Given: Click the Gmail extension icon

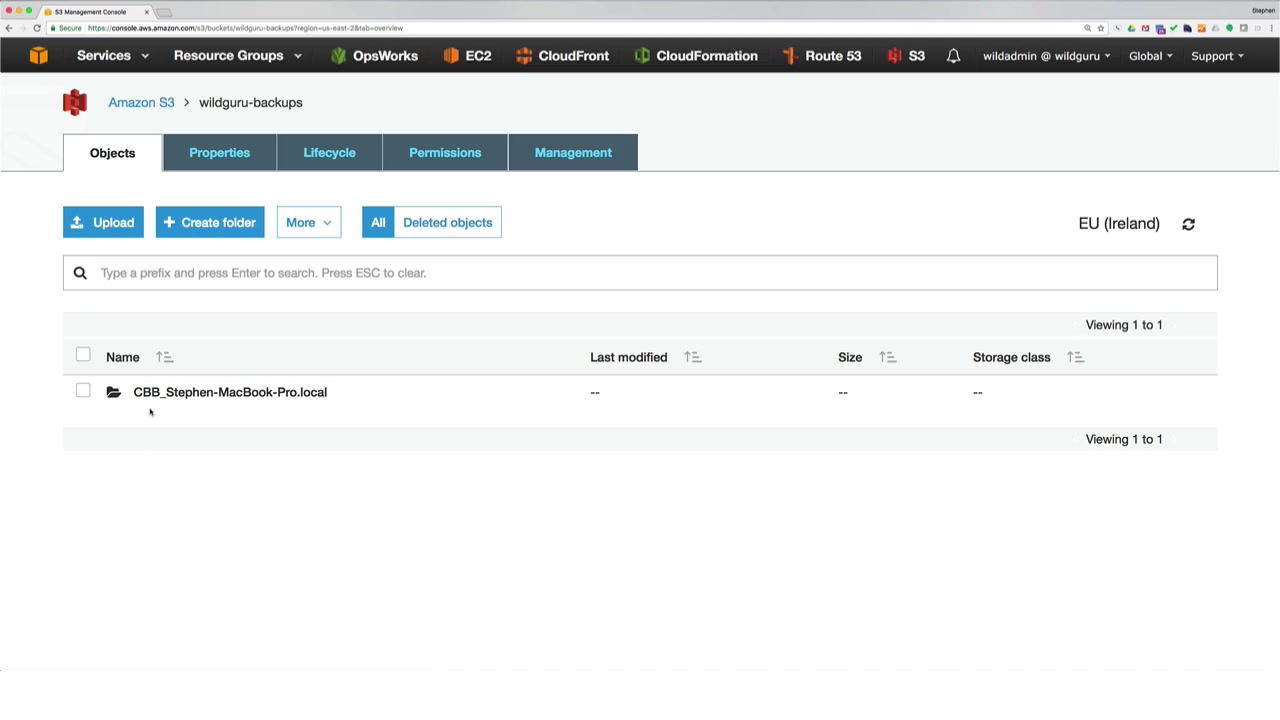Looking at the screenshot, I should click(x=1145, y=28).
